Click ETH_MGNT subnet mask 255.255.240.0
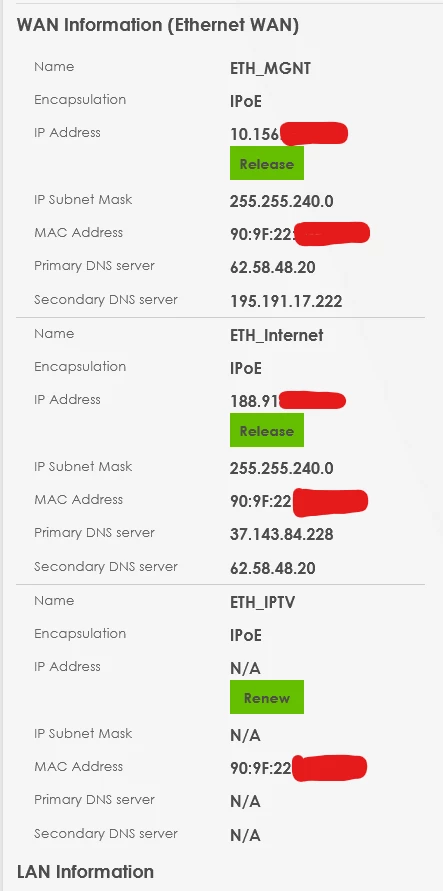Image resolution: width=443 pixels, height=891 pixels. (x=282, y=201)
